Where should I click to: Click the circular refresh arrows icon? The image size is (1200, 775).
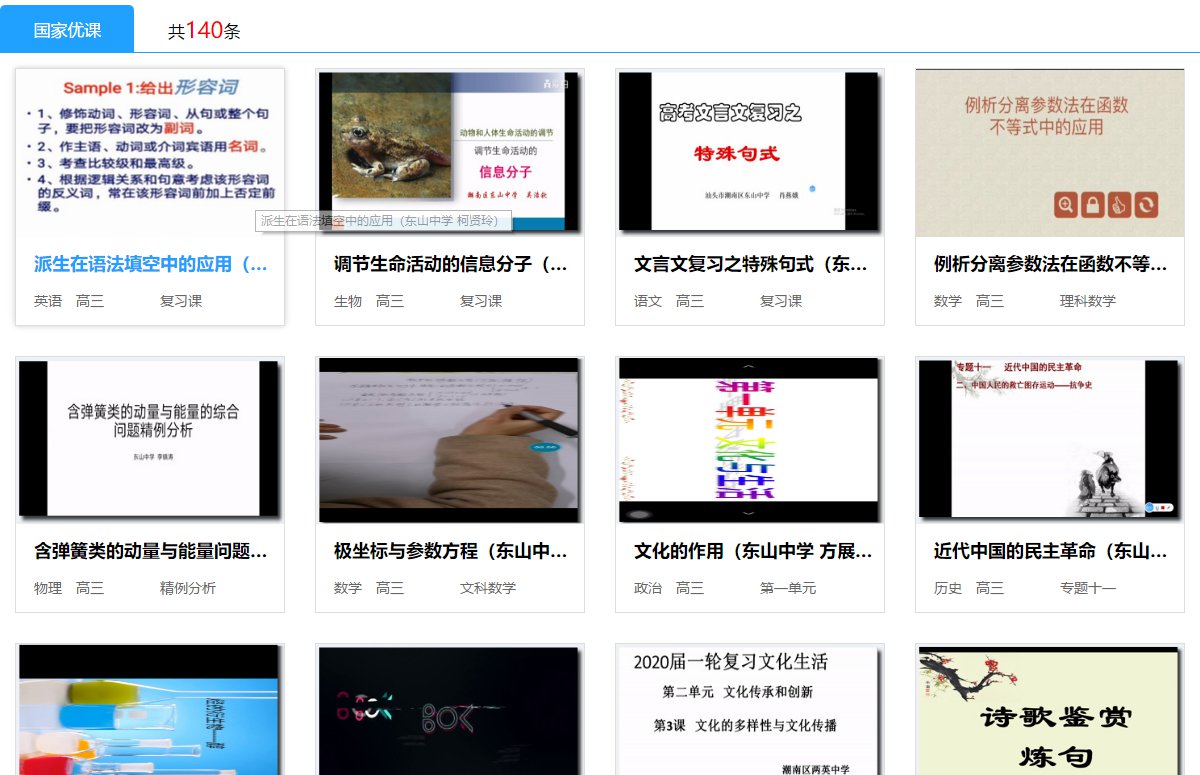point(1145,205)
